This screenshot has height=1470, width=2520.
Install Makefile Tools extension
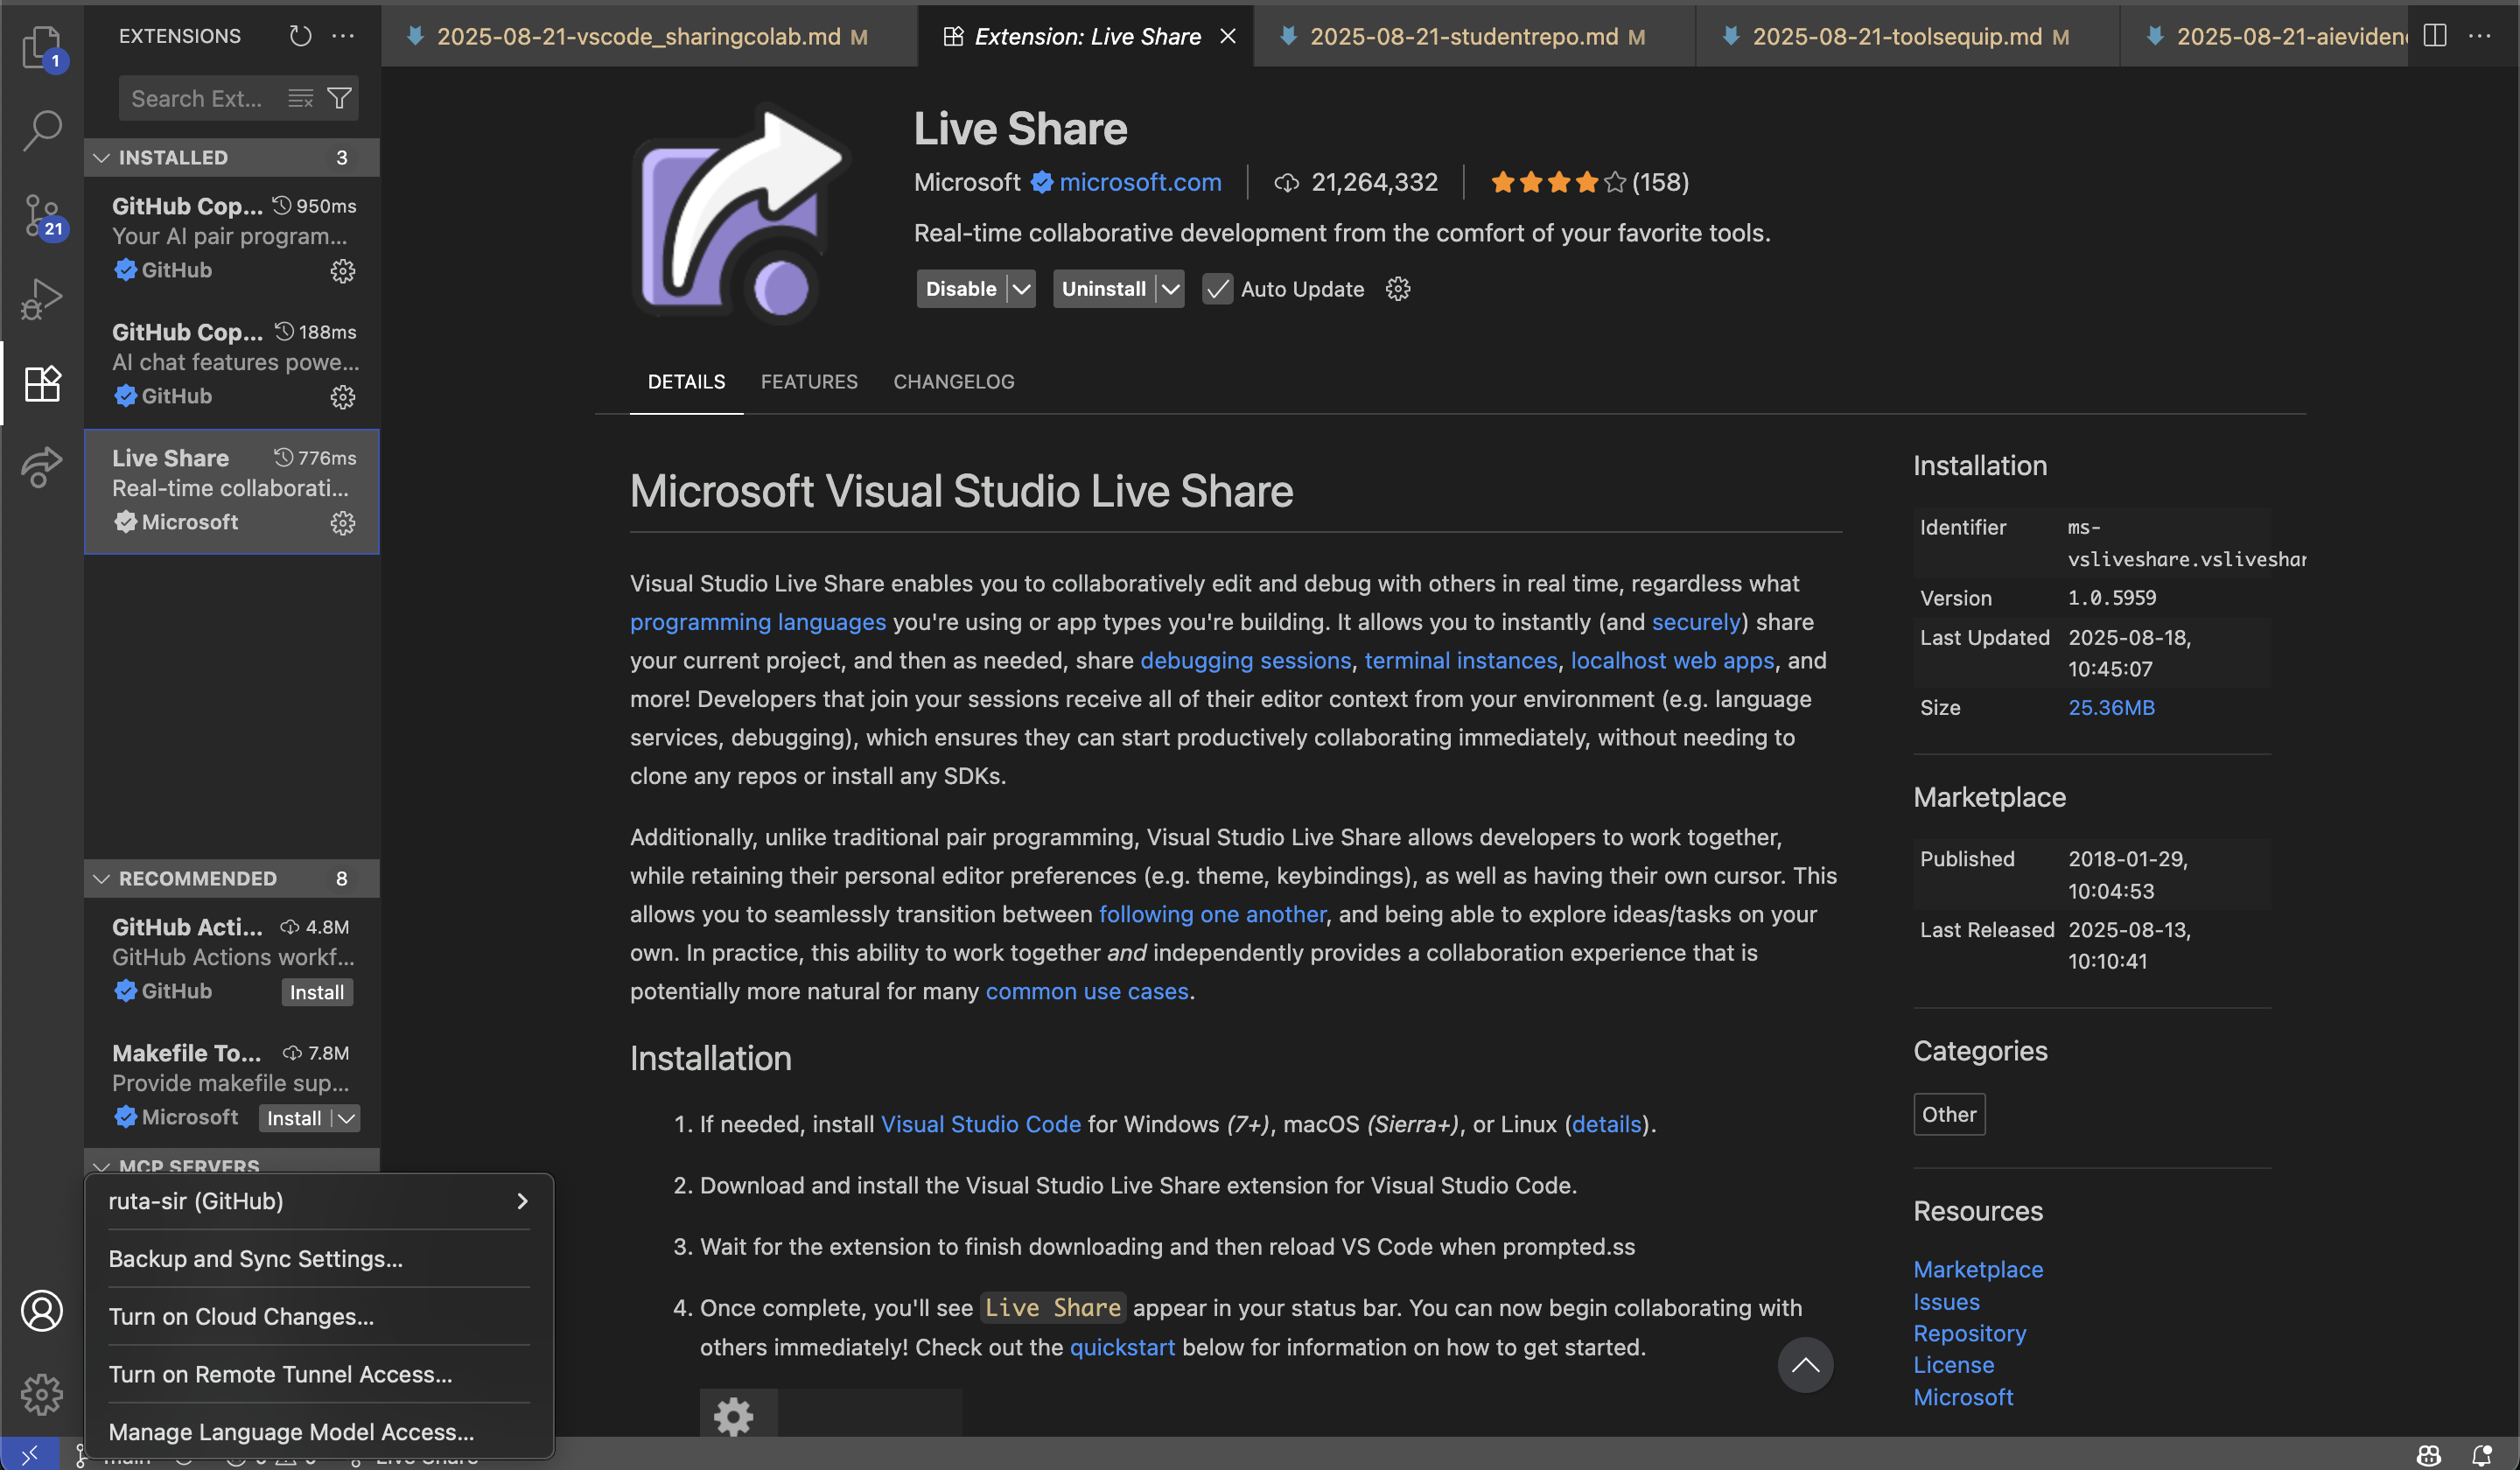click(294, 1118)
